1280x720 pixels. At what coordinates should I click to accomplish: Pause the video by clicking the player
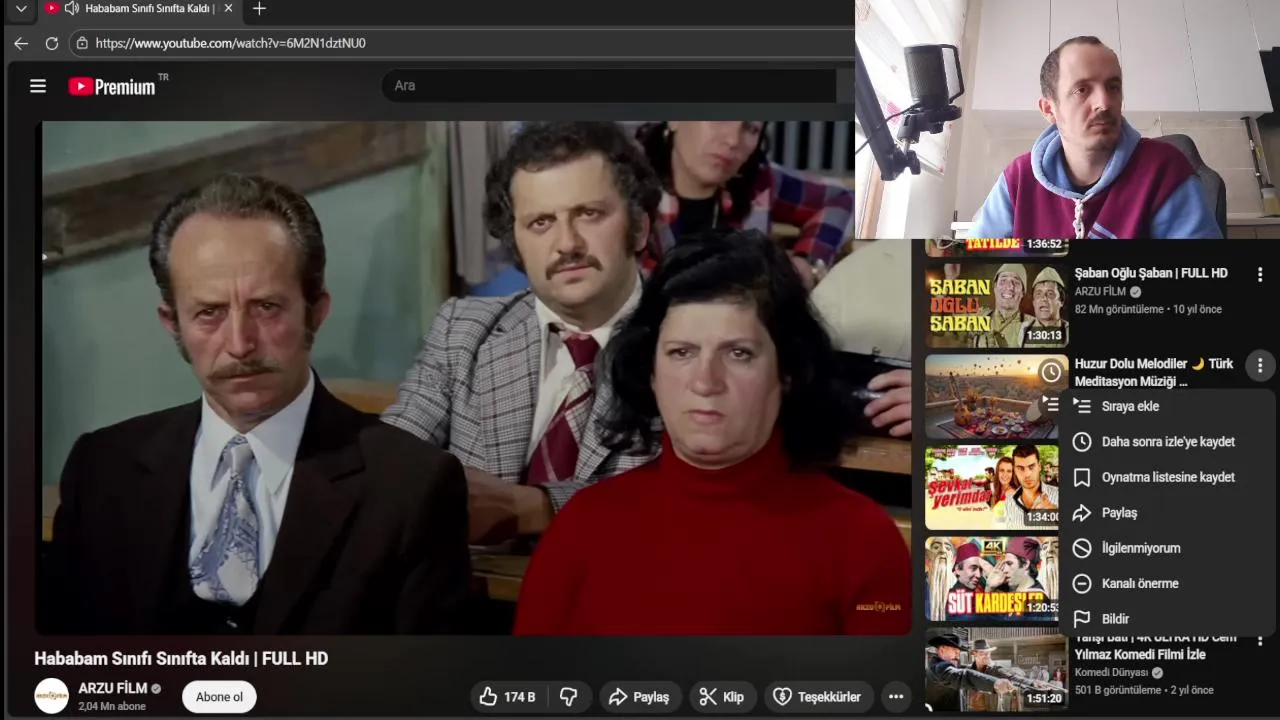474,378
